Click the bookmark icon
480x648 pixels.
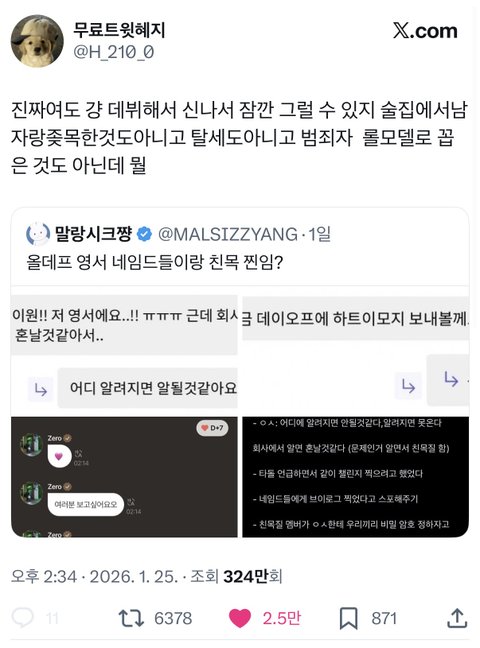click(x=349, y=619)
